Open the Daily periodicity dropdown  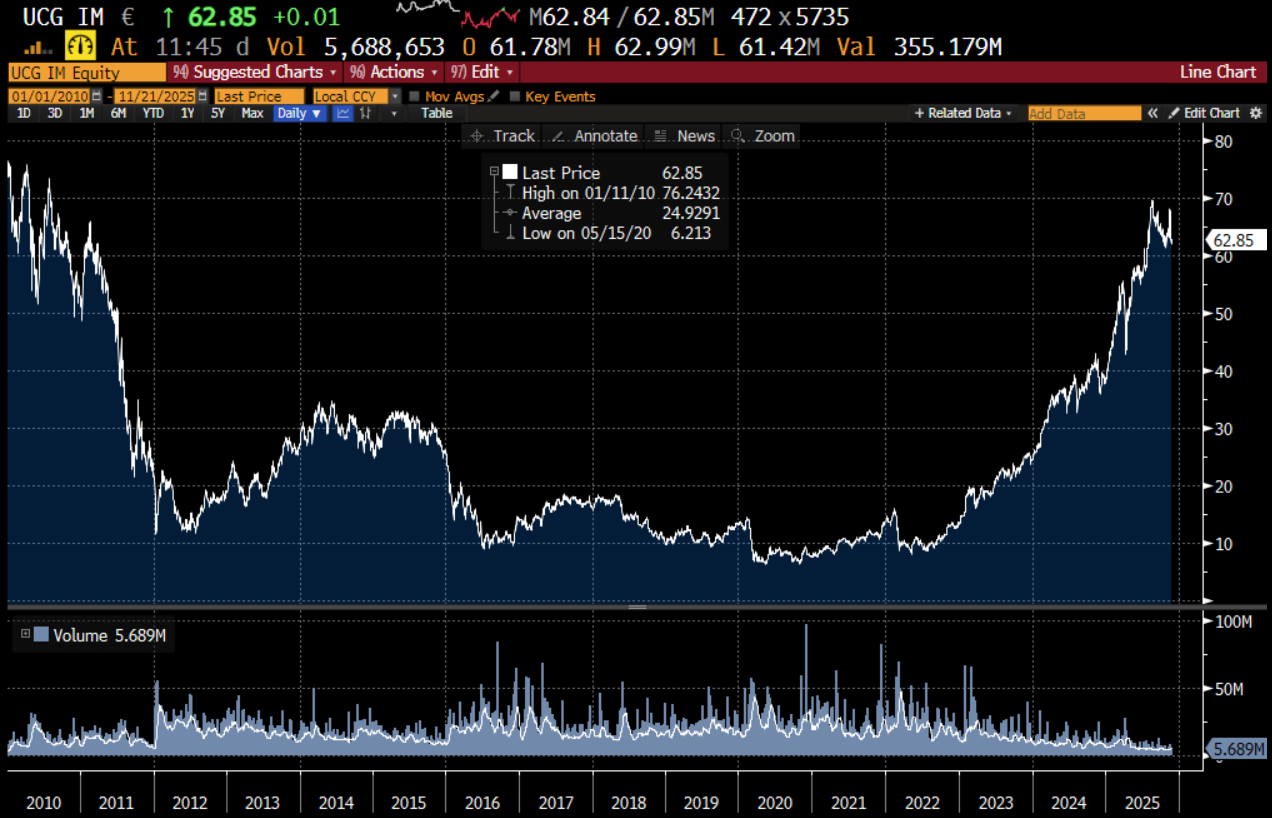coord(300,113)
